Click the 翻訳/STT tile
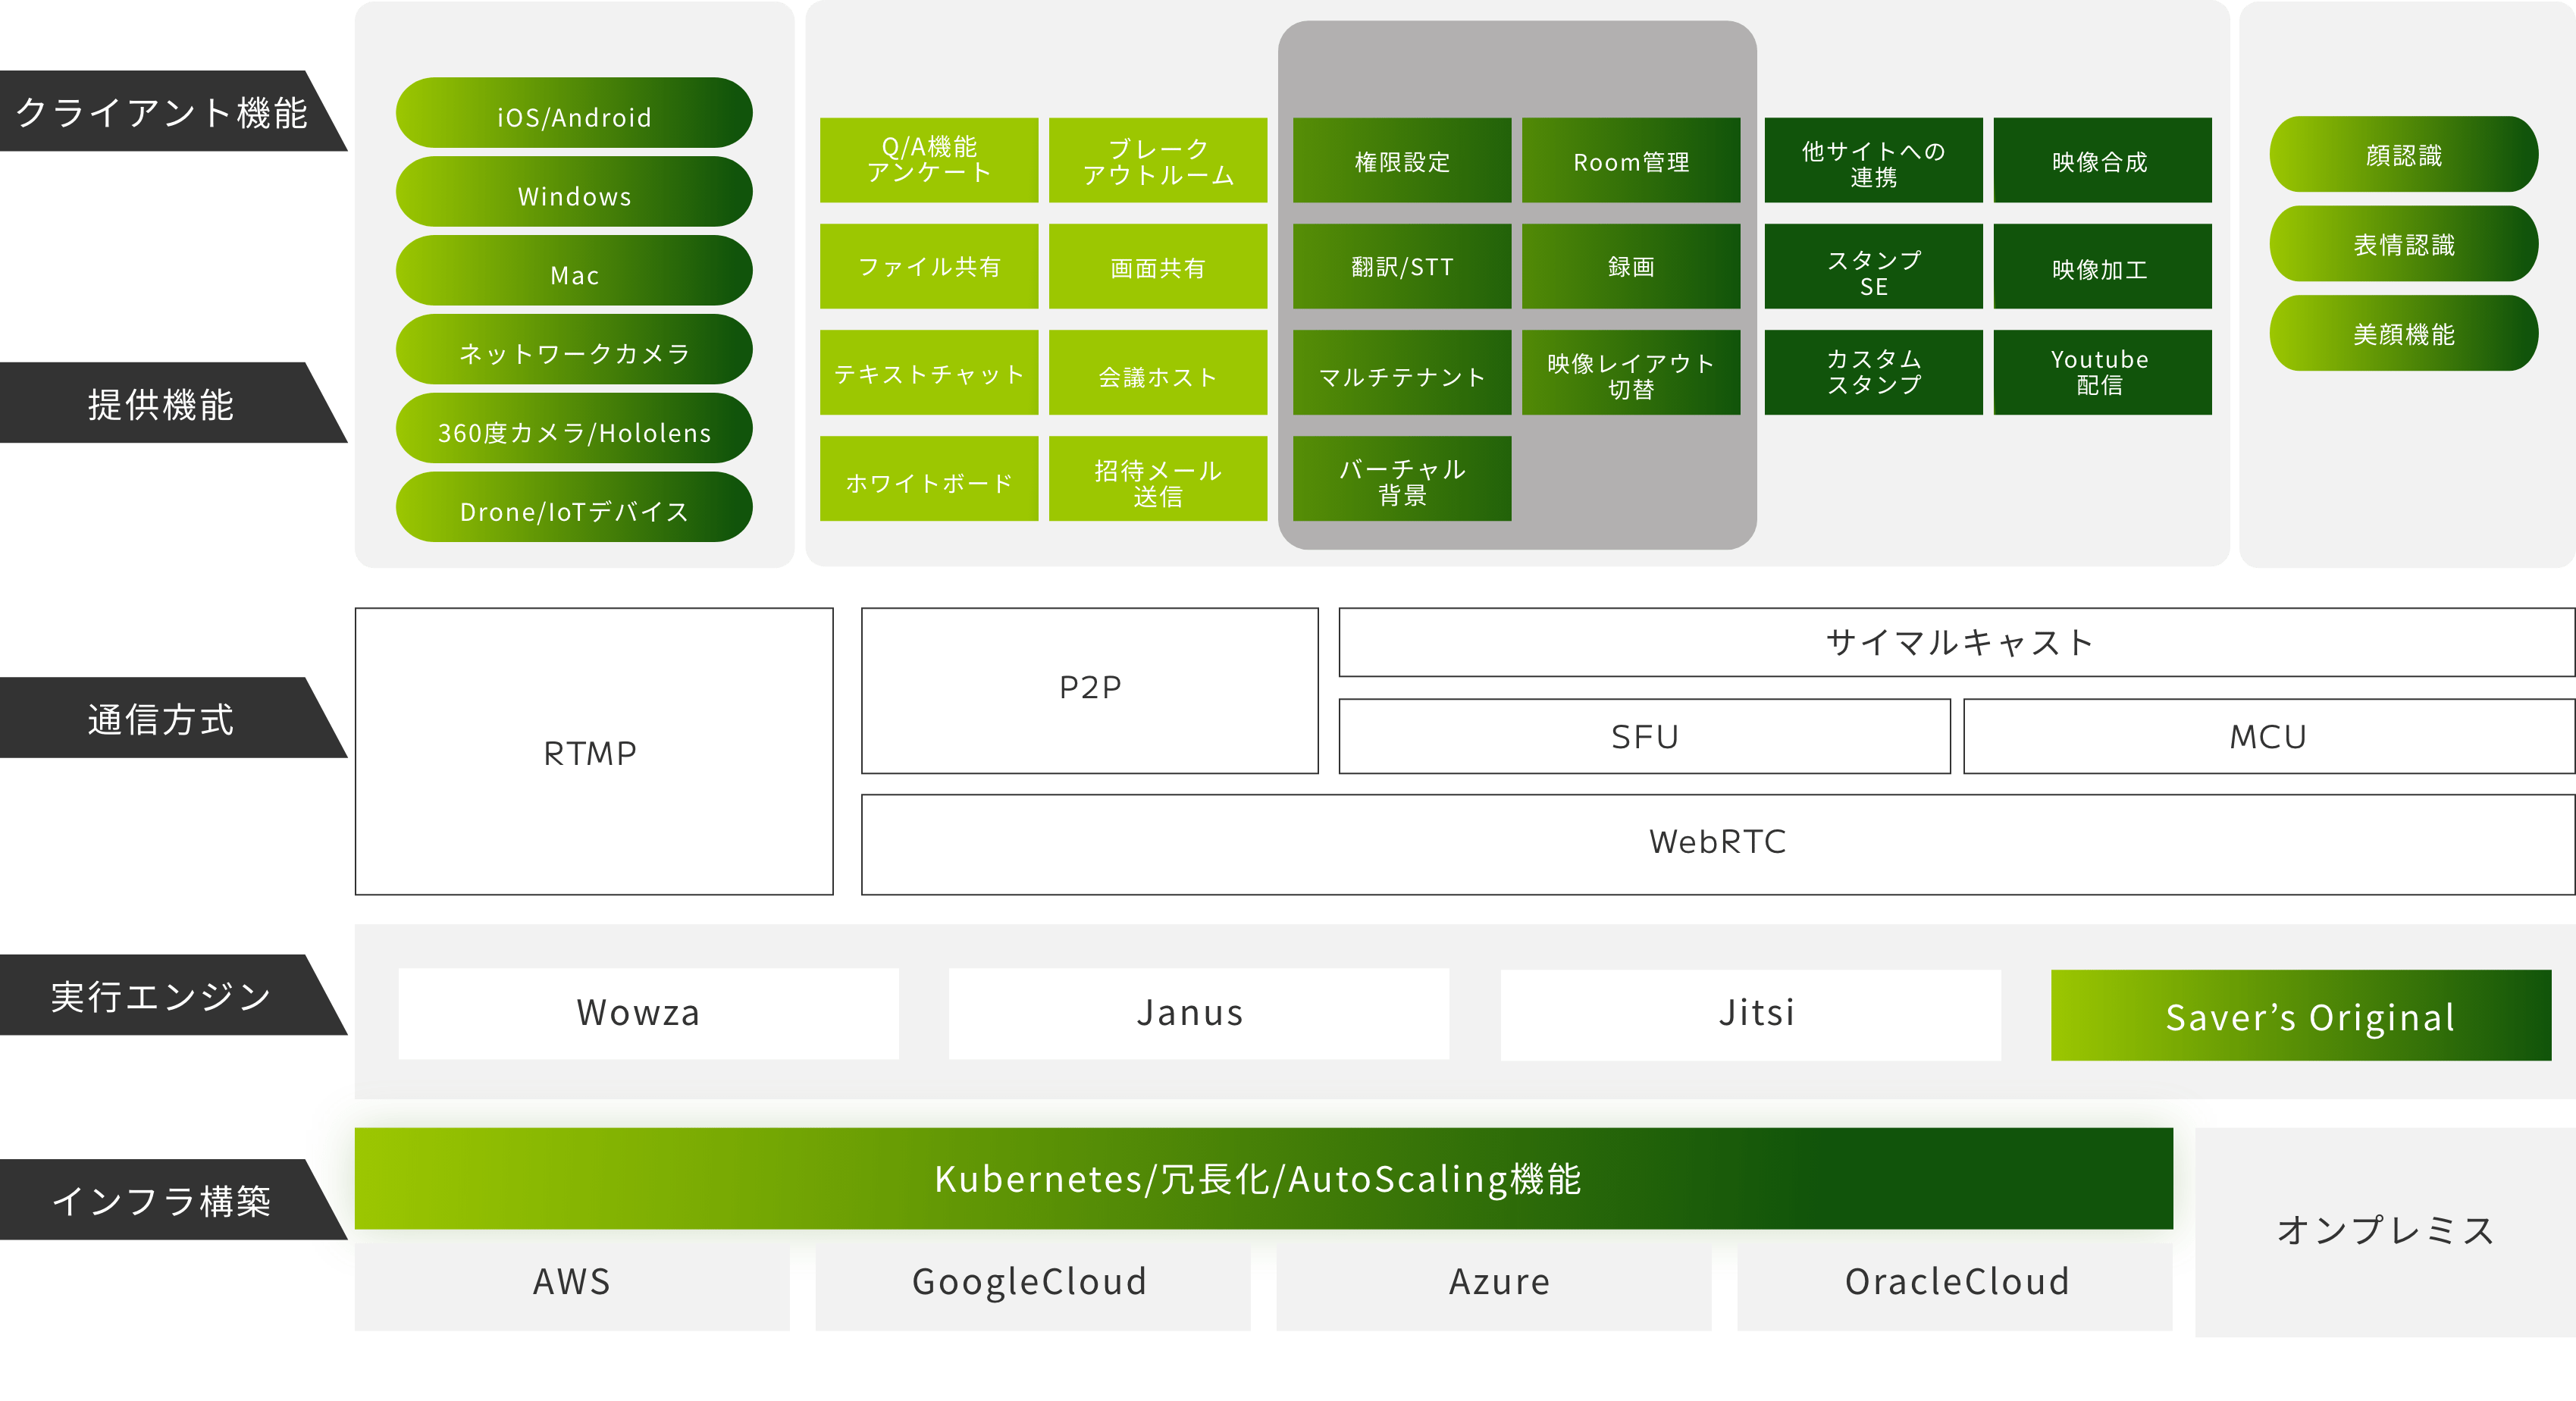This screenshot has height=1401, width=2576. coord(1402,266)
